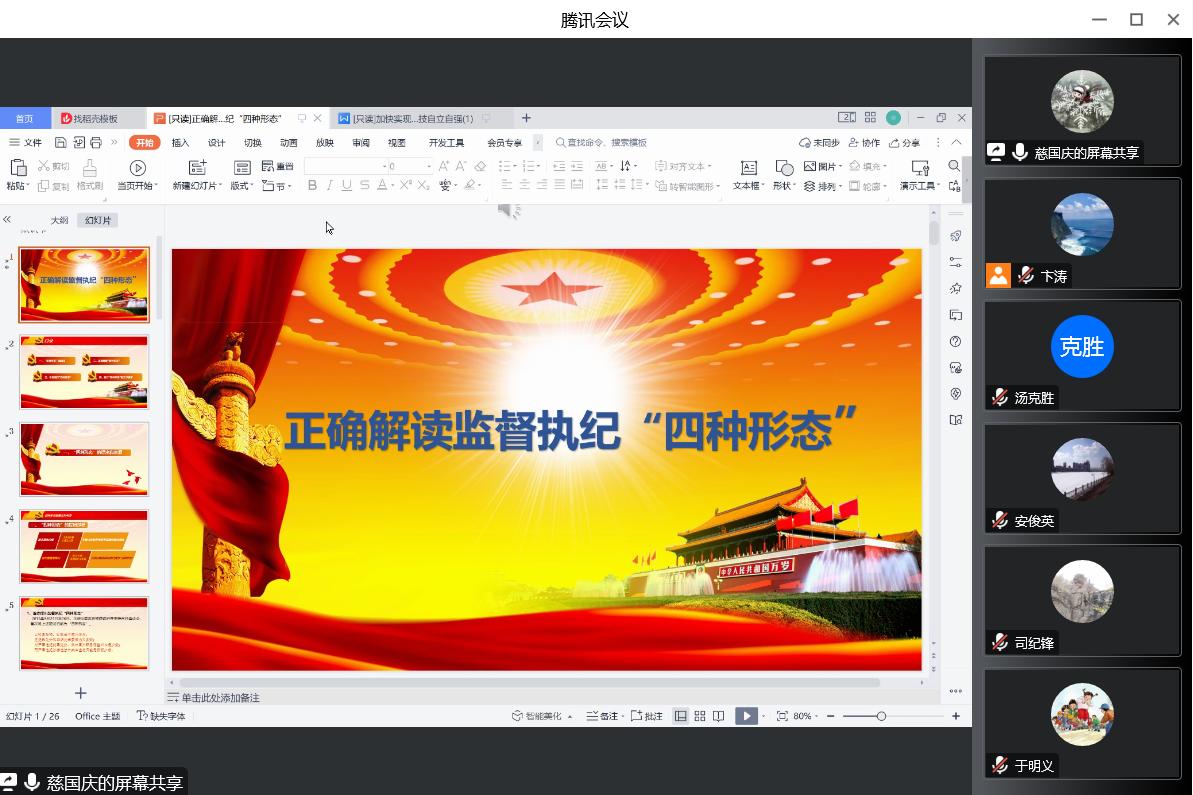Image resolution: width=1193 pixels, height=795 pixels.
Task: Click the add slide plus below thumbnails
Action: [x=81, y=693]
